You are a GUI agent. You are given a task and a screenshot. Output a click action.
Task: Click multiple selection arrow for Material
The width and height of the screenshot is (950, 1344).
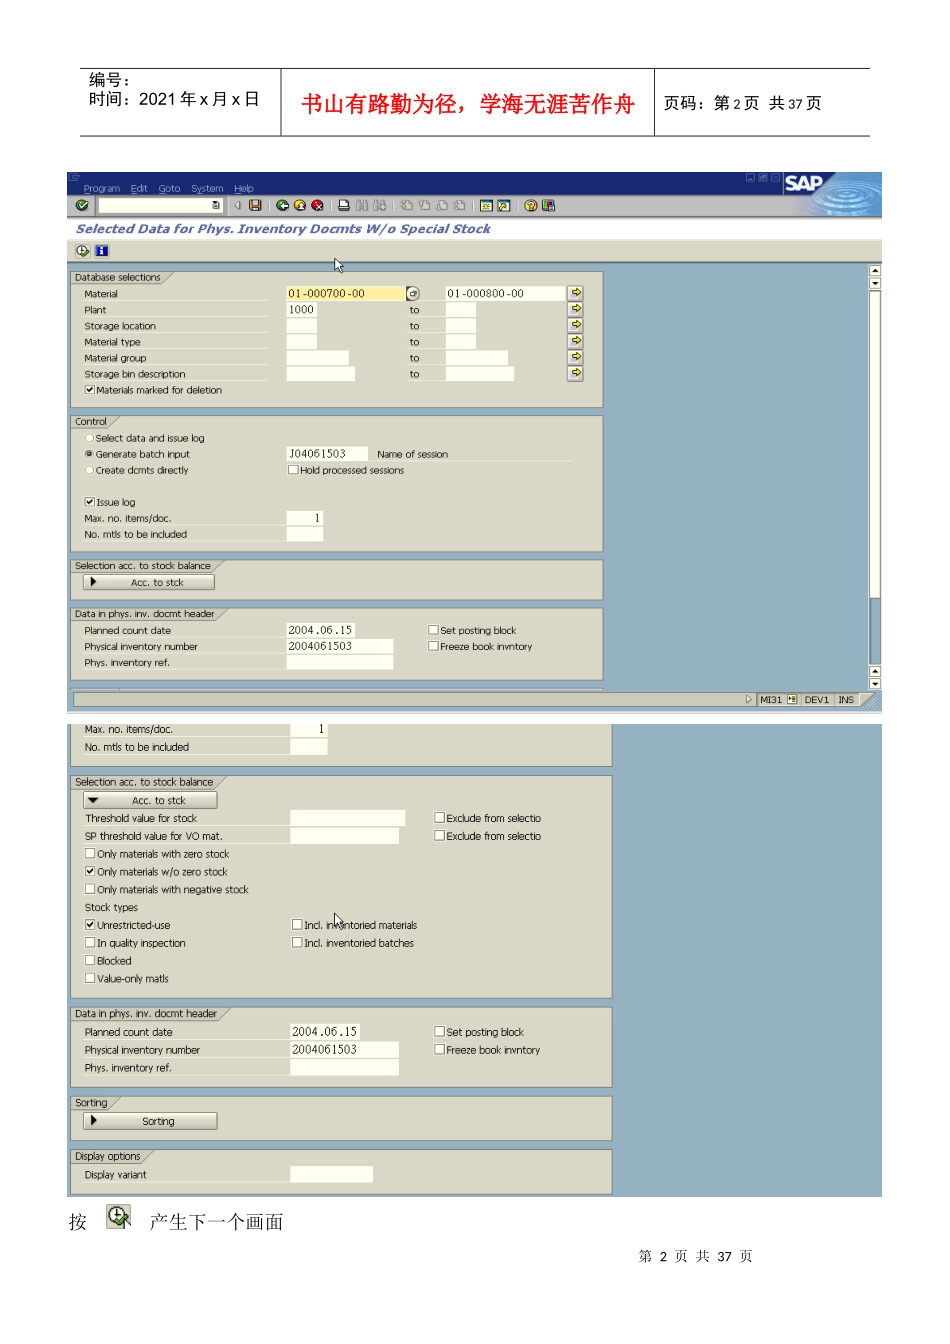point(576,293)
